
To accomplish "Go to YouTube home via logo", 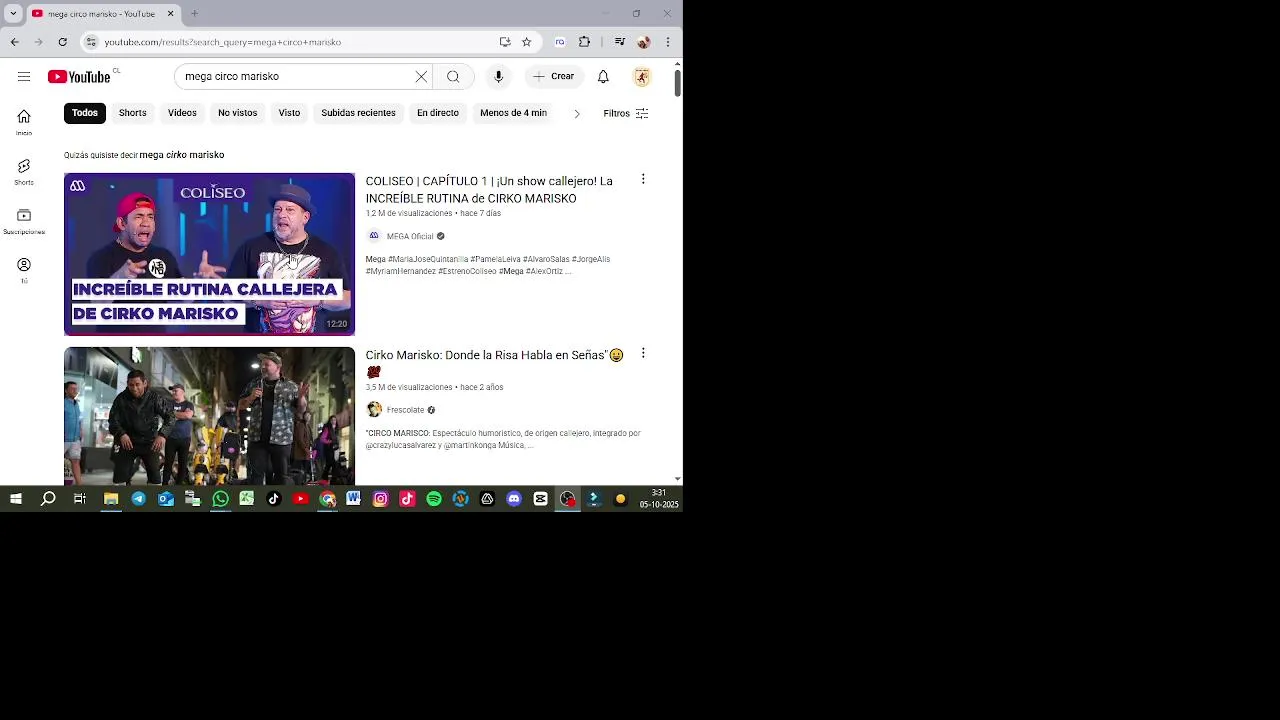I will click(x=79, y=77).
